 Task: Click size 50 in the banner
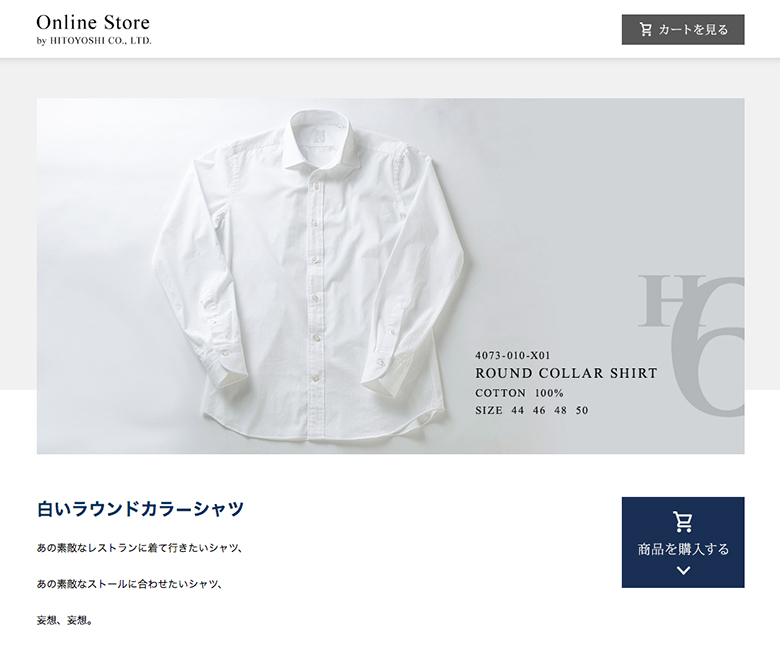582,411
